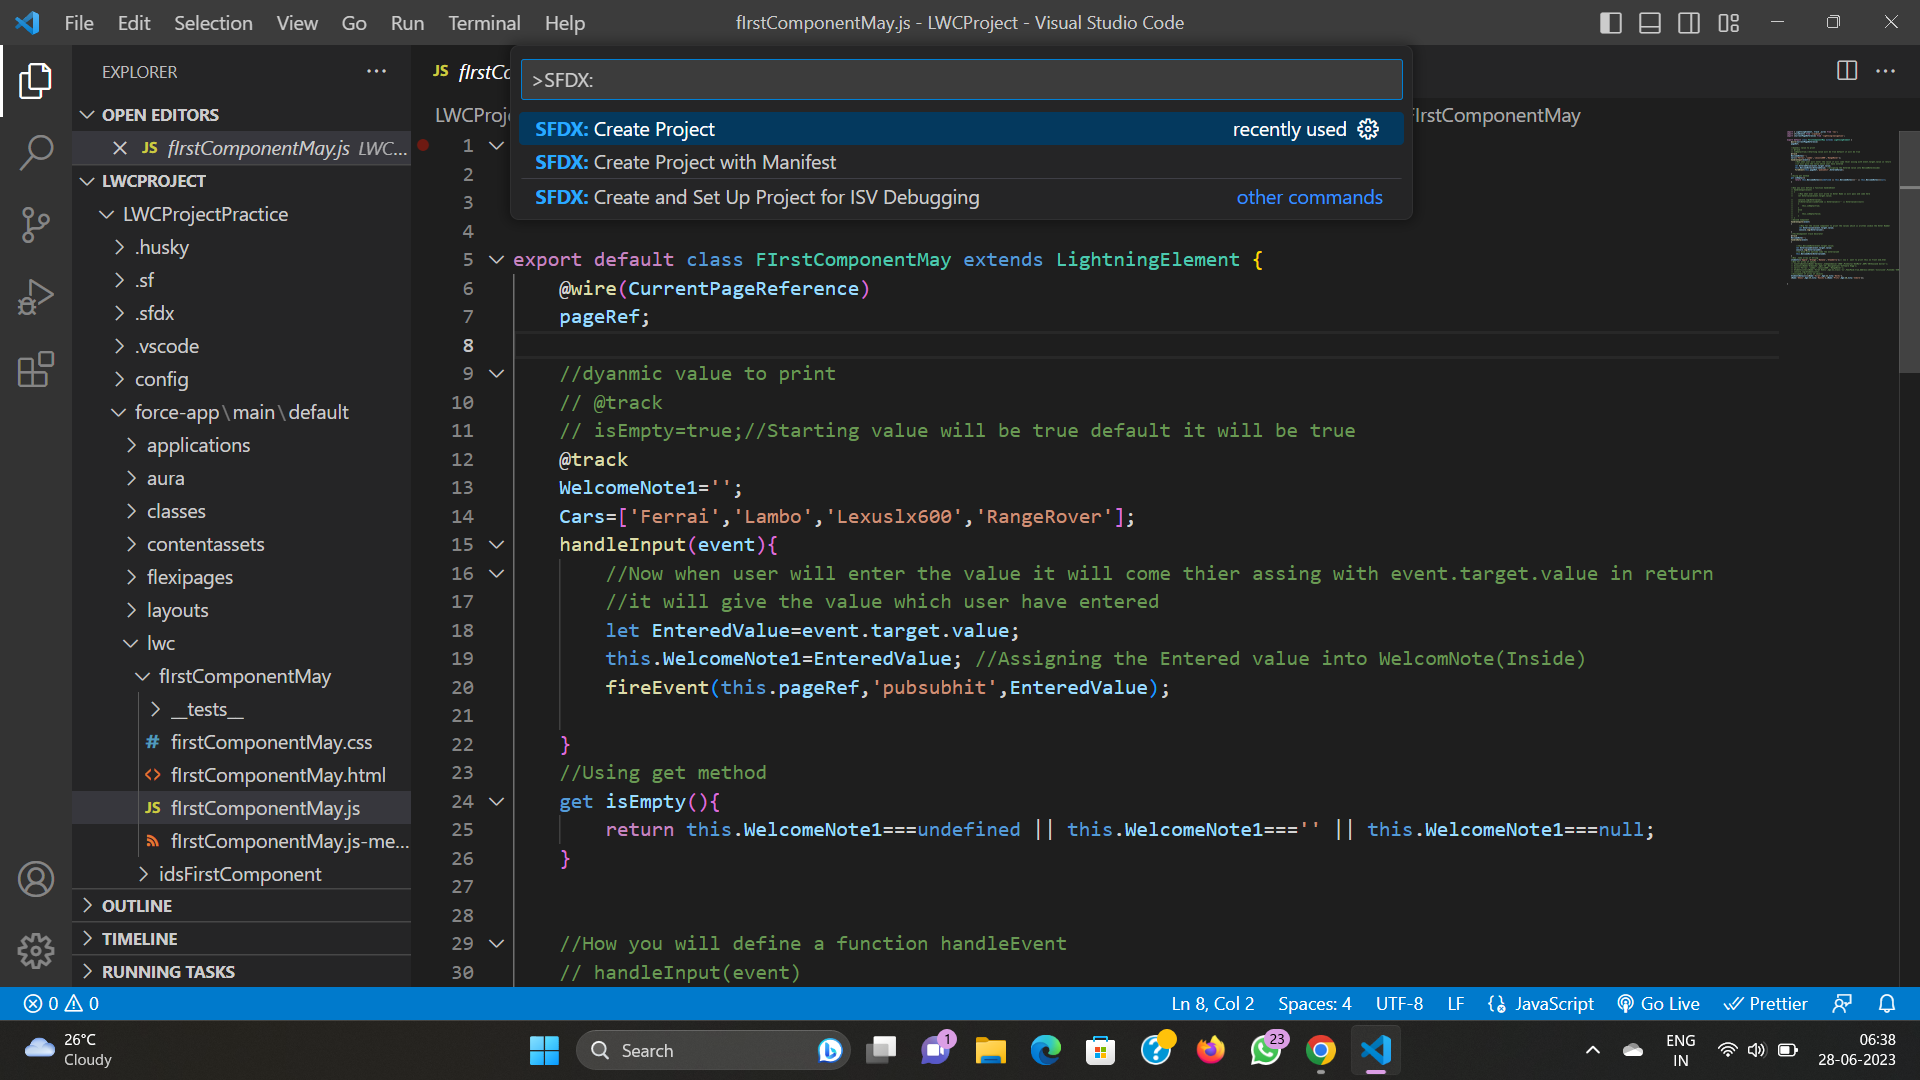This screenshot has width=1920, height=1080.
Task: Click Go Live in status bar
Action: tap(1658, 1004)
